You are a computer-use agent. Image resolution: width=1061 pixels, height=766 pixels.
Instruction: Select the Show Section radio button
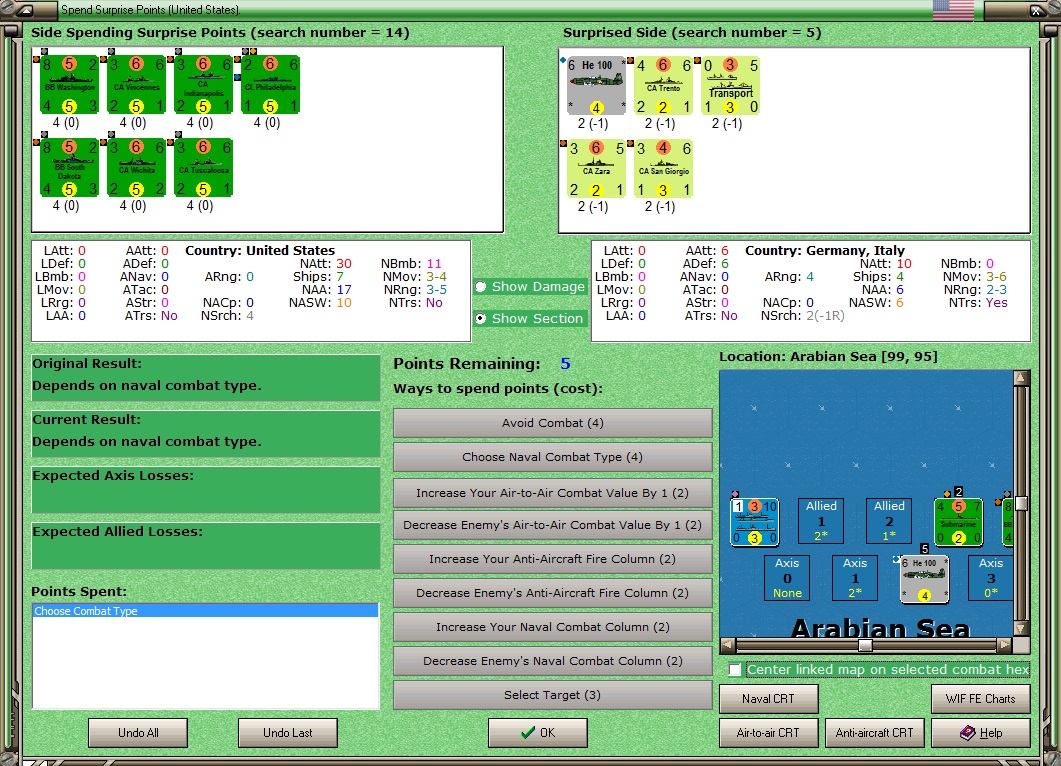click(480, 318)
